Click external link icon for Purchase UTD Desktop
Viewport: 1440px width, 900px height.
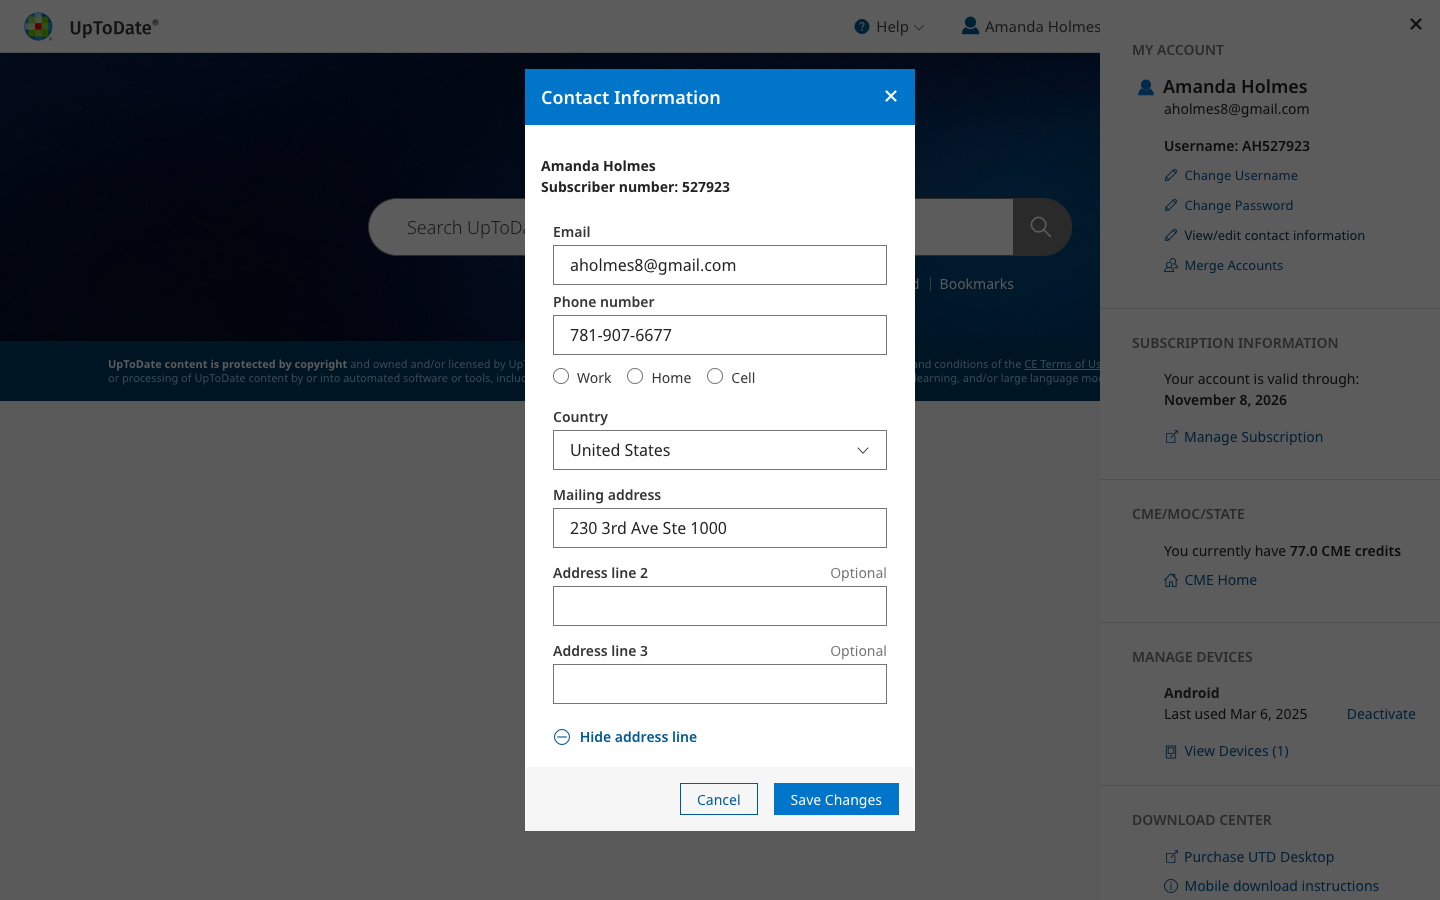(1171, 857)
